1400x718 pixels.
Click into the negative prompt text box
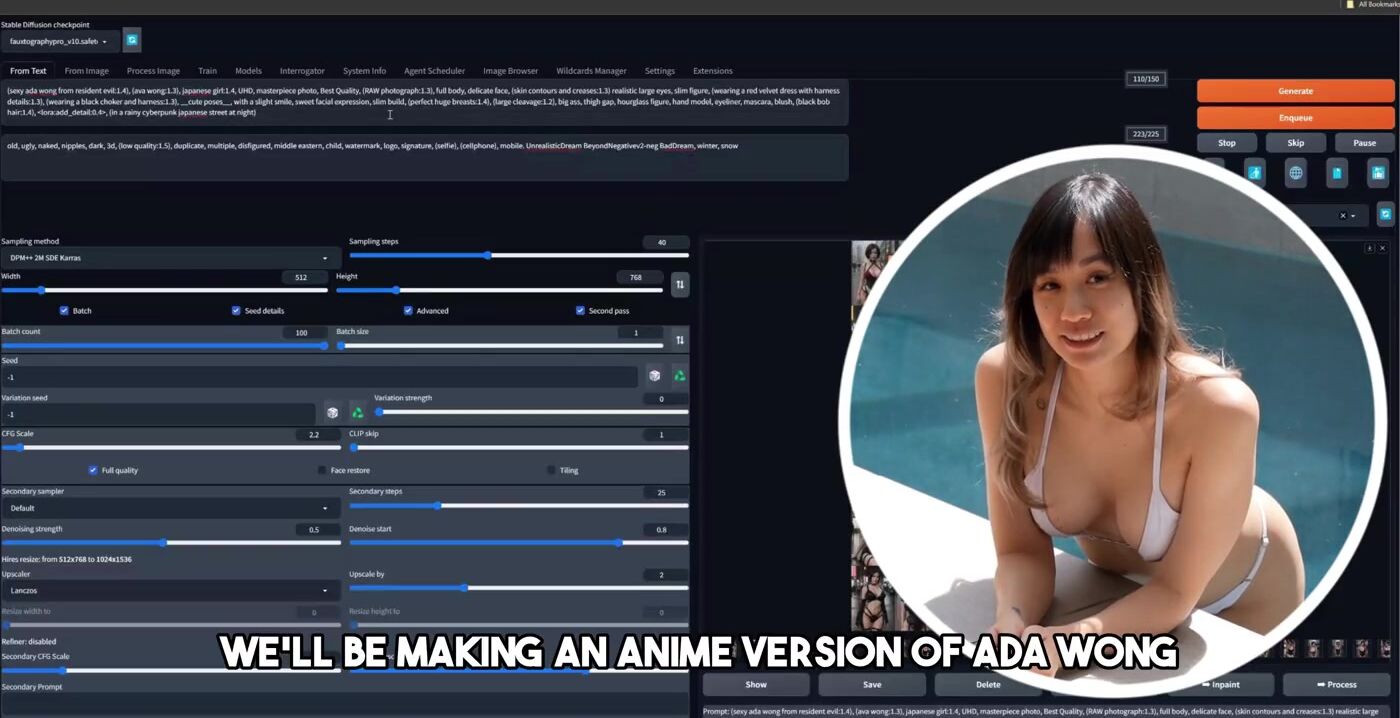424,158
